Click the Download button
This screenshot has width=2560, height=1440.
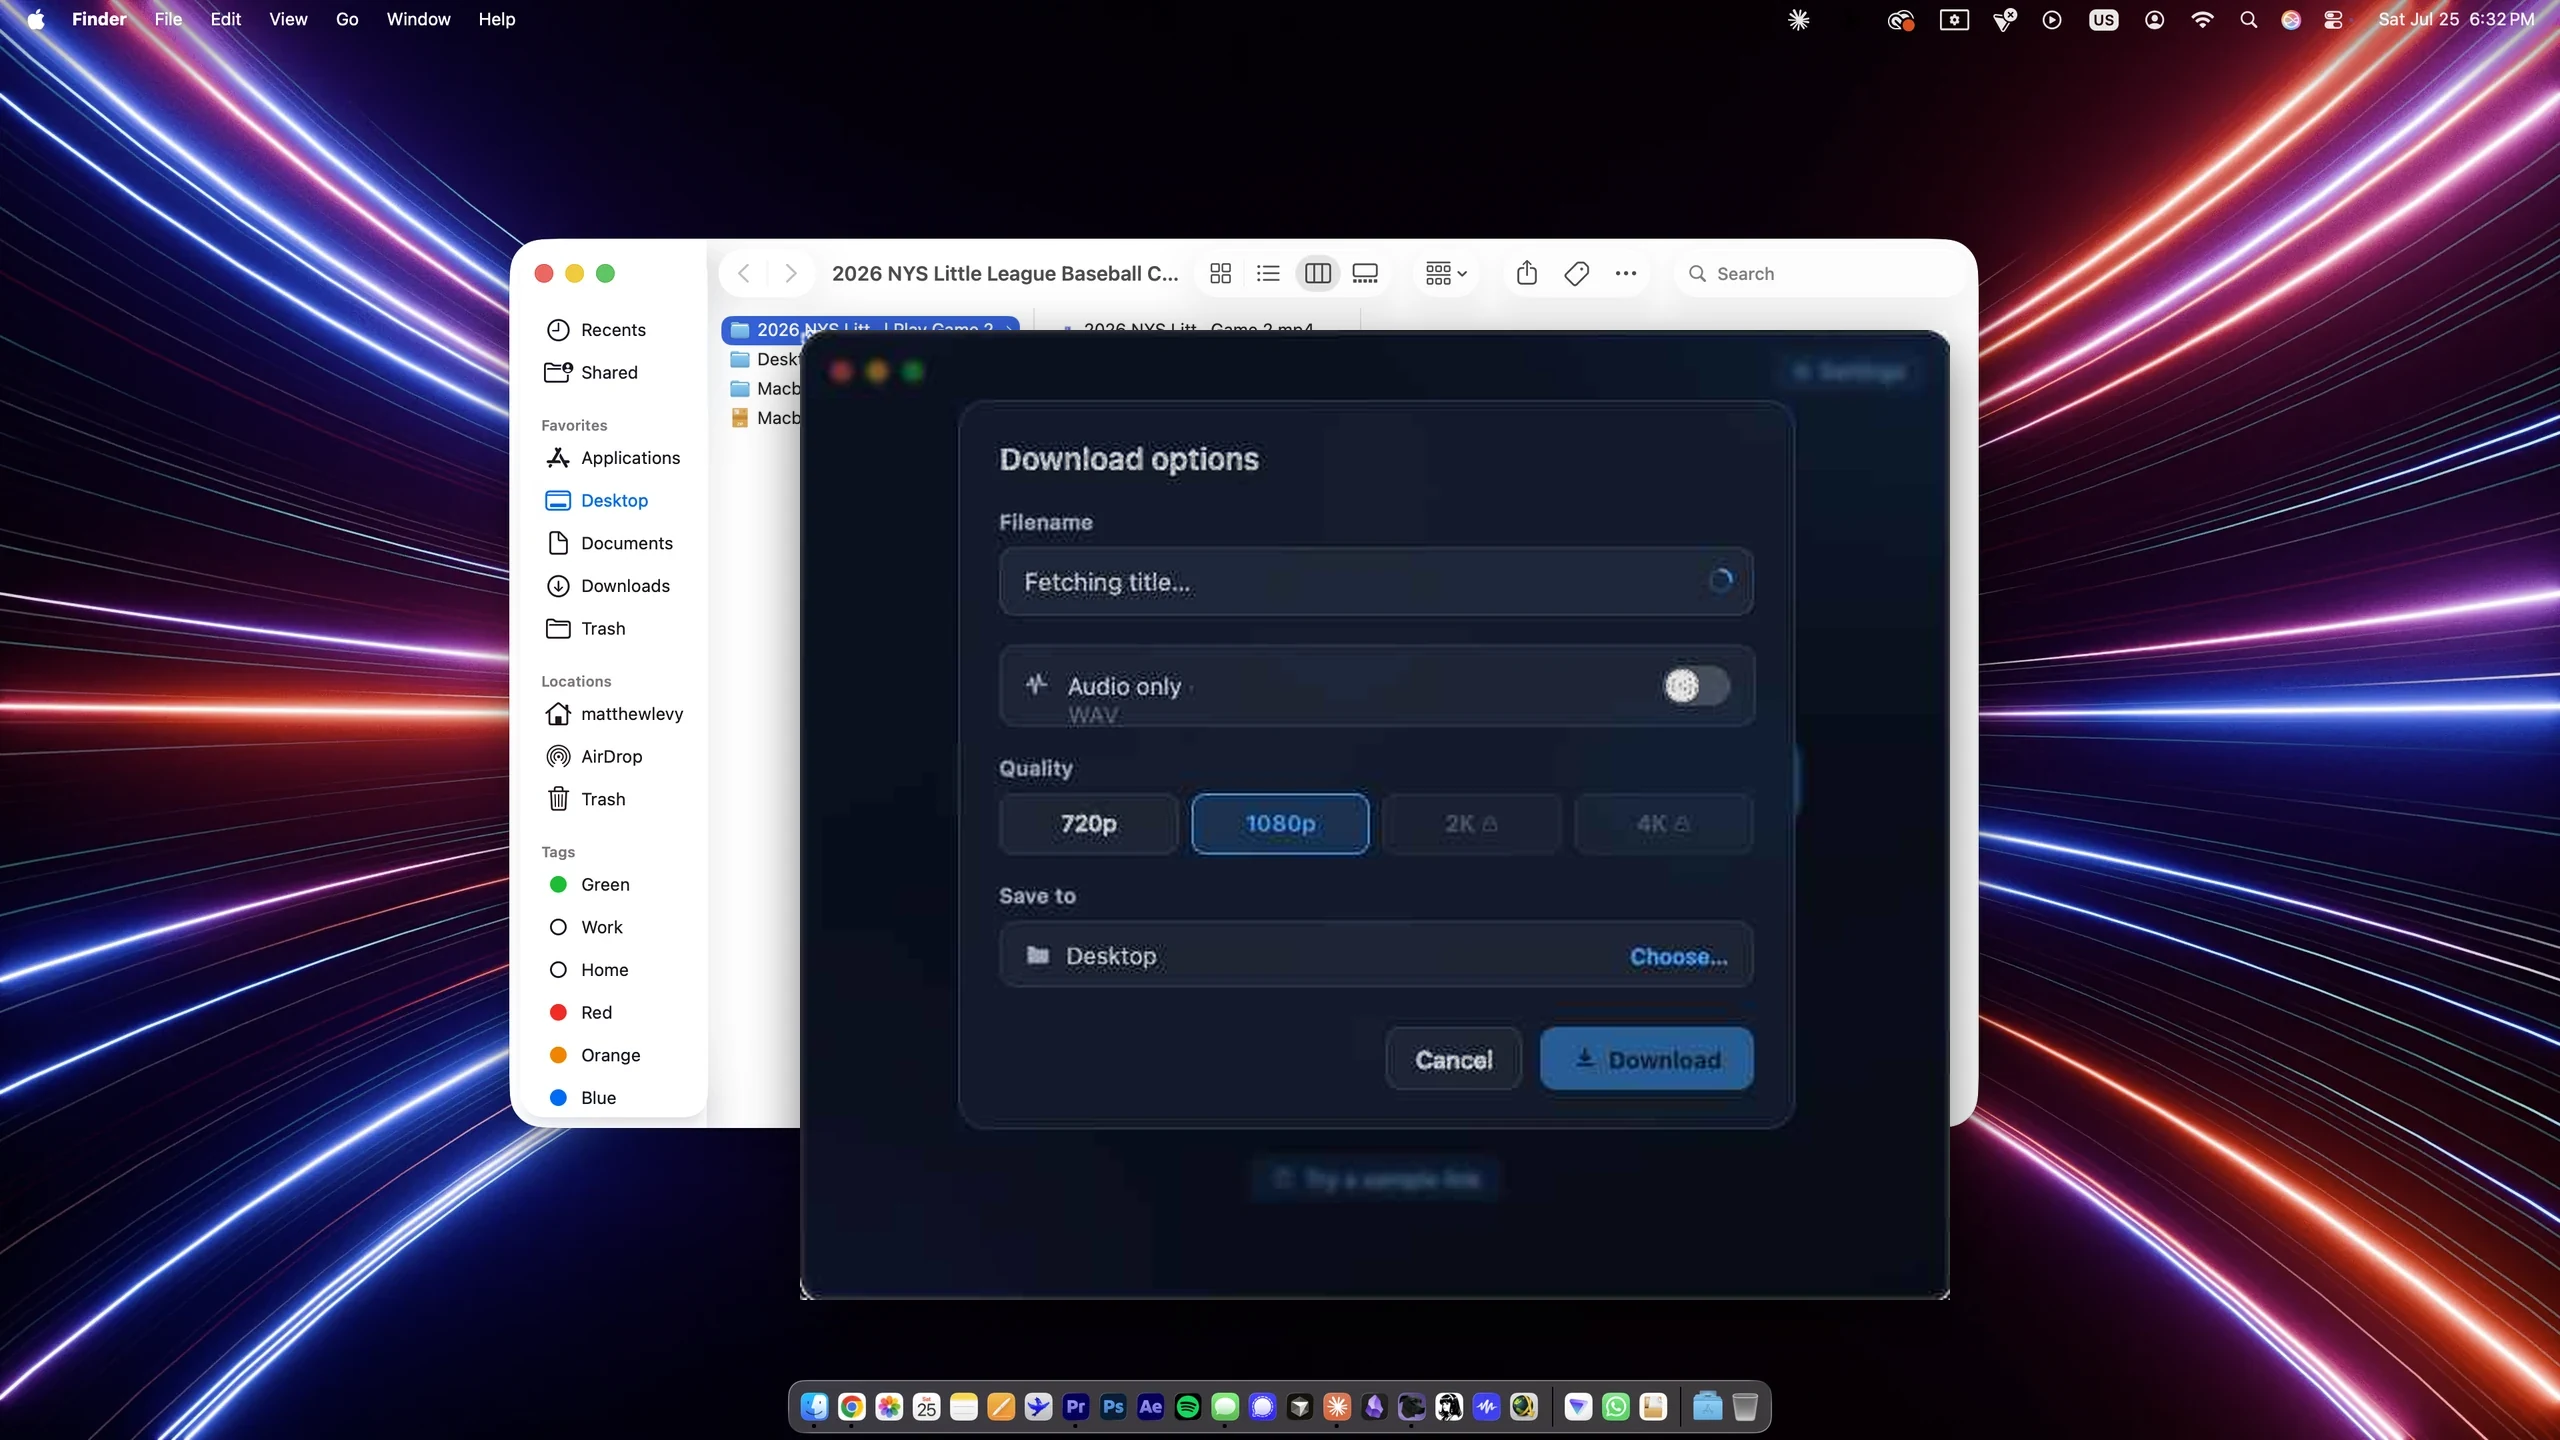click(1646, 1059)
